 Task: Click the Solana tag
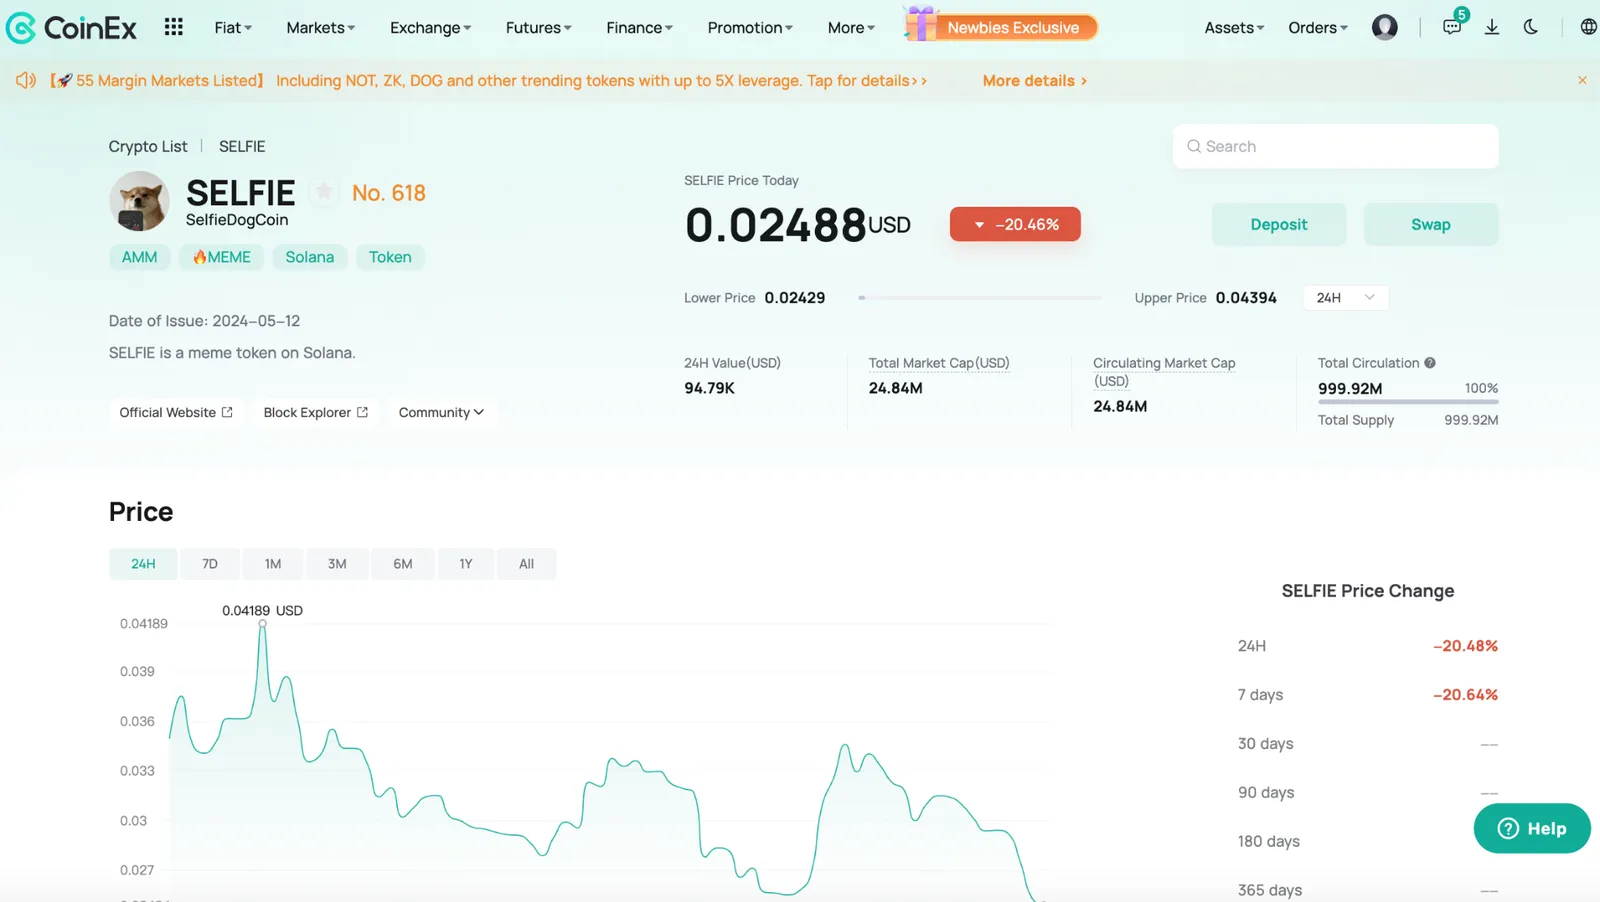pyautogui.click(x=310, y=257)
